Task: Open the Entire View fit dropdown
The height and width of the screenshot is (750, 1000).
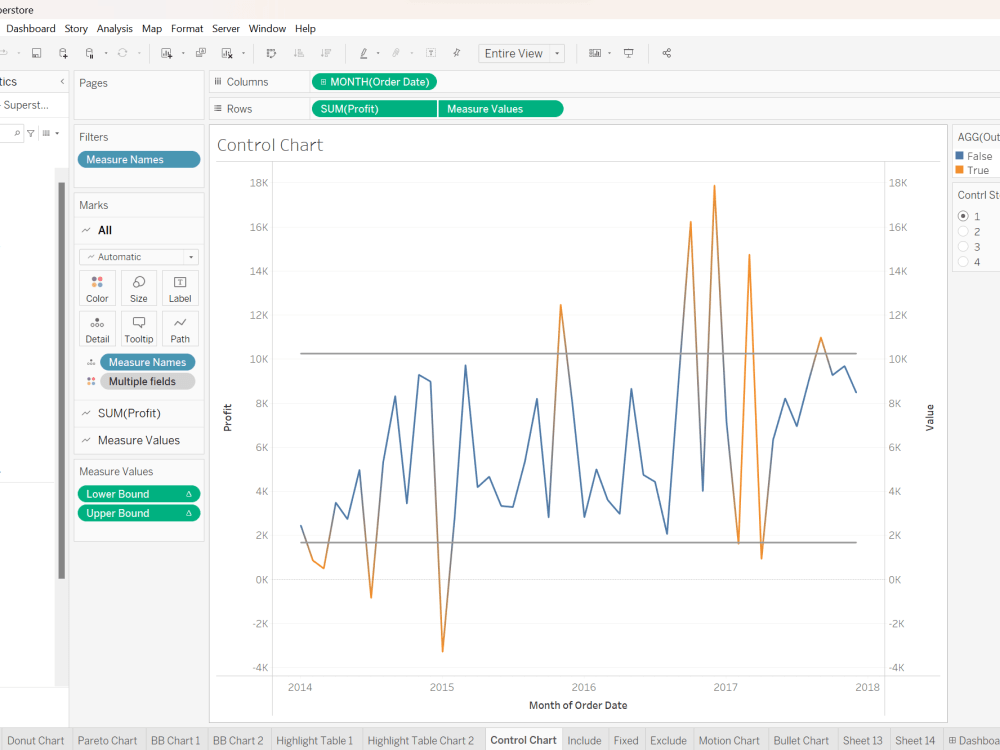Action: (x=557, y=52)
